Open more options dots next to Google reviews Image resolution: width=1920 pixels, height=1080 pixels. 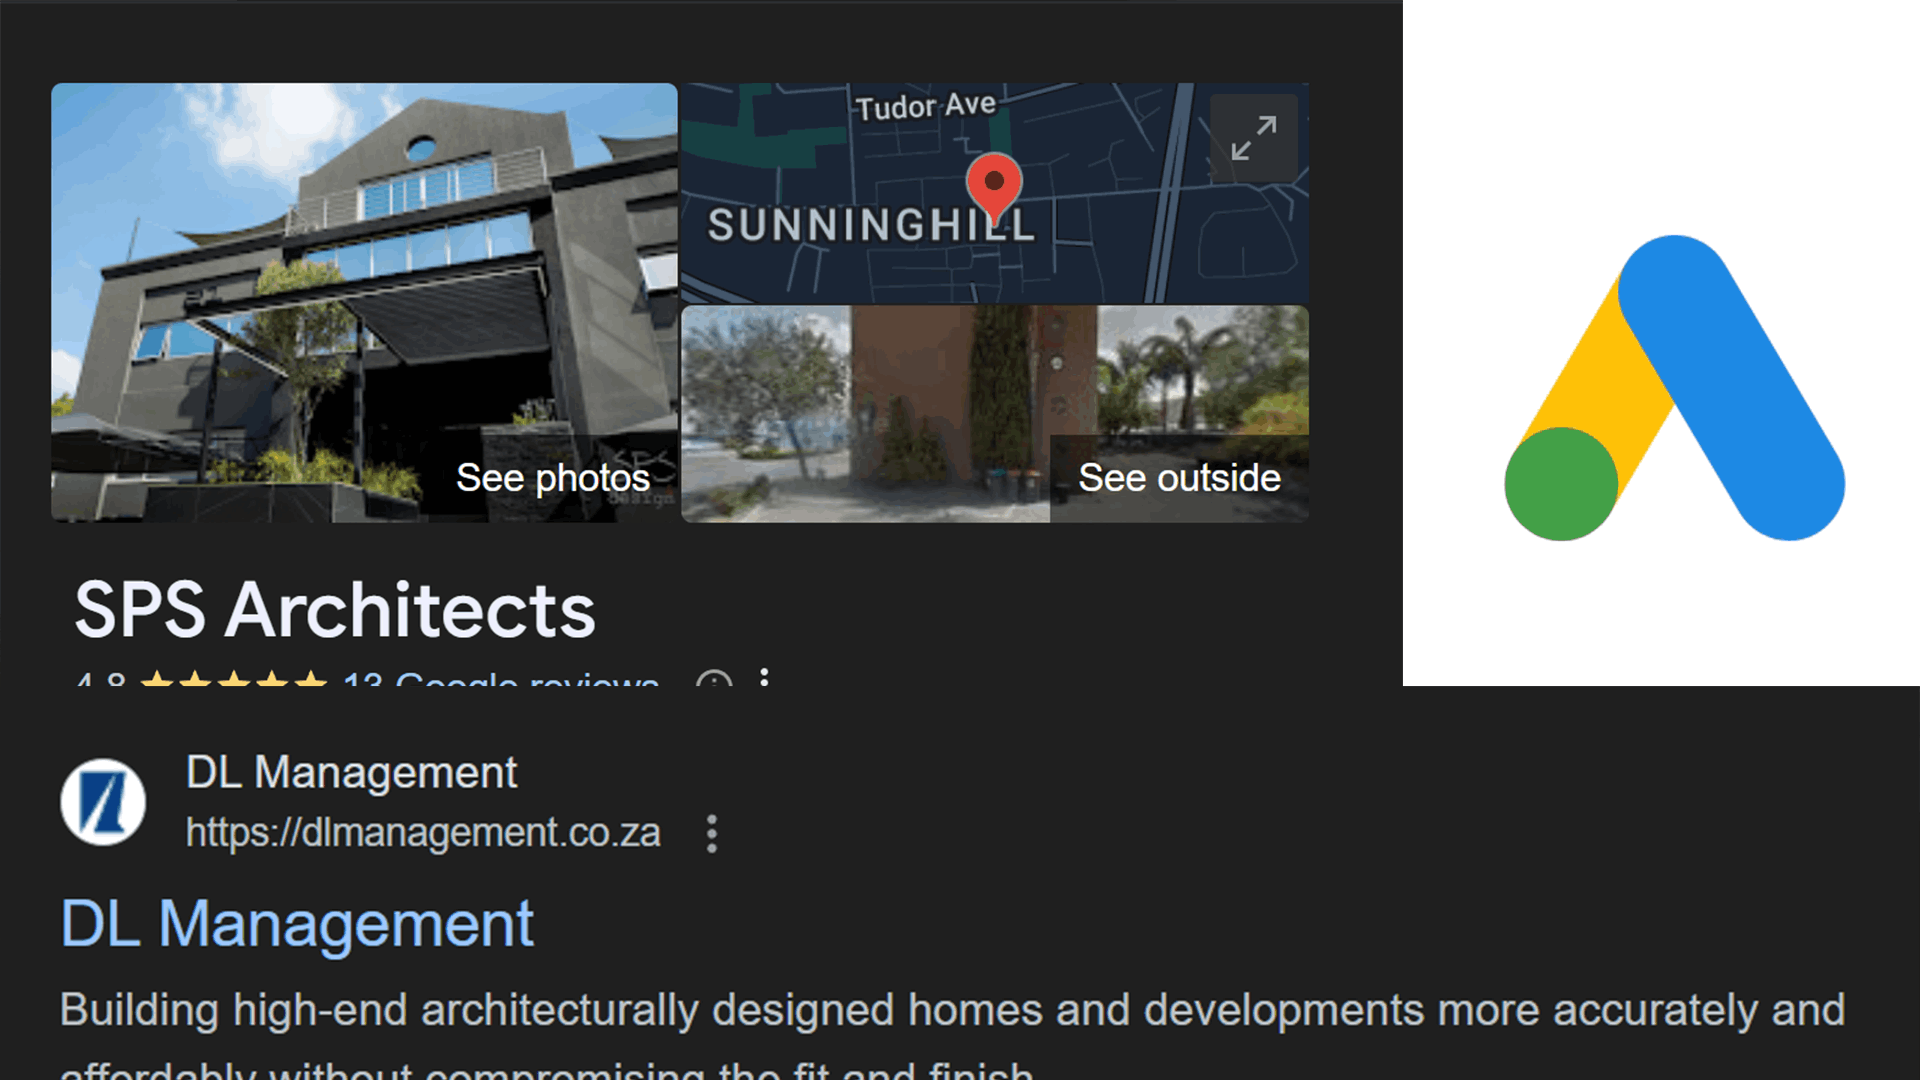tap(764, 677)
